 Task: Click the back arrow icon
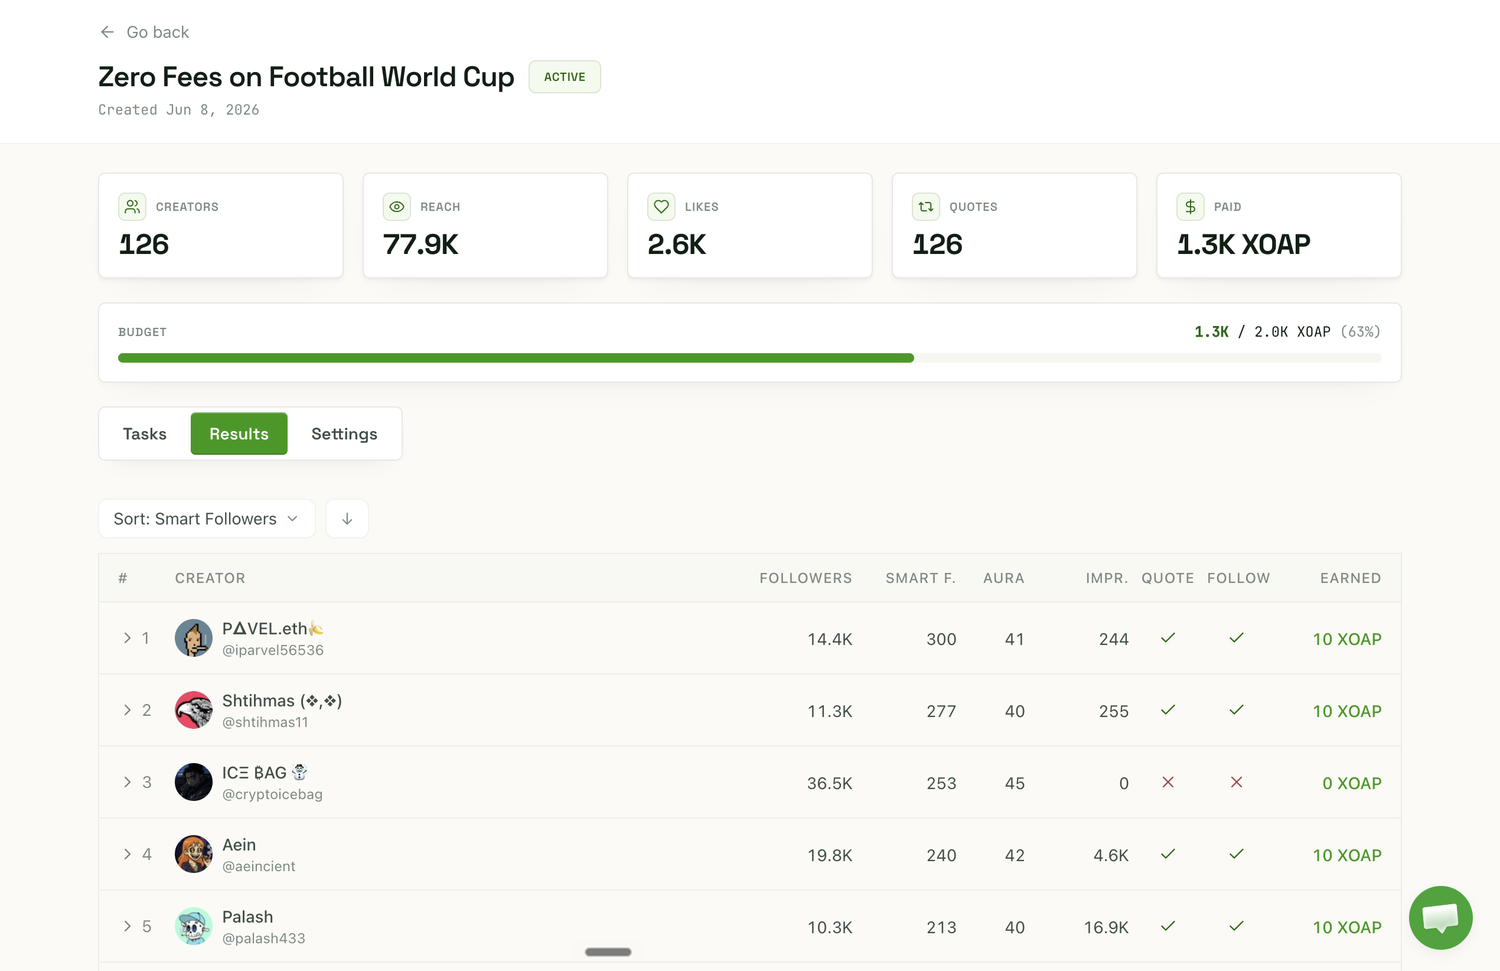(x=107, y=32)
